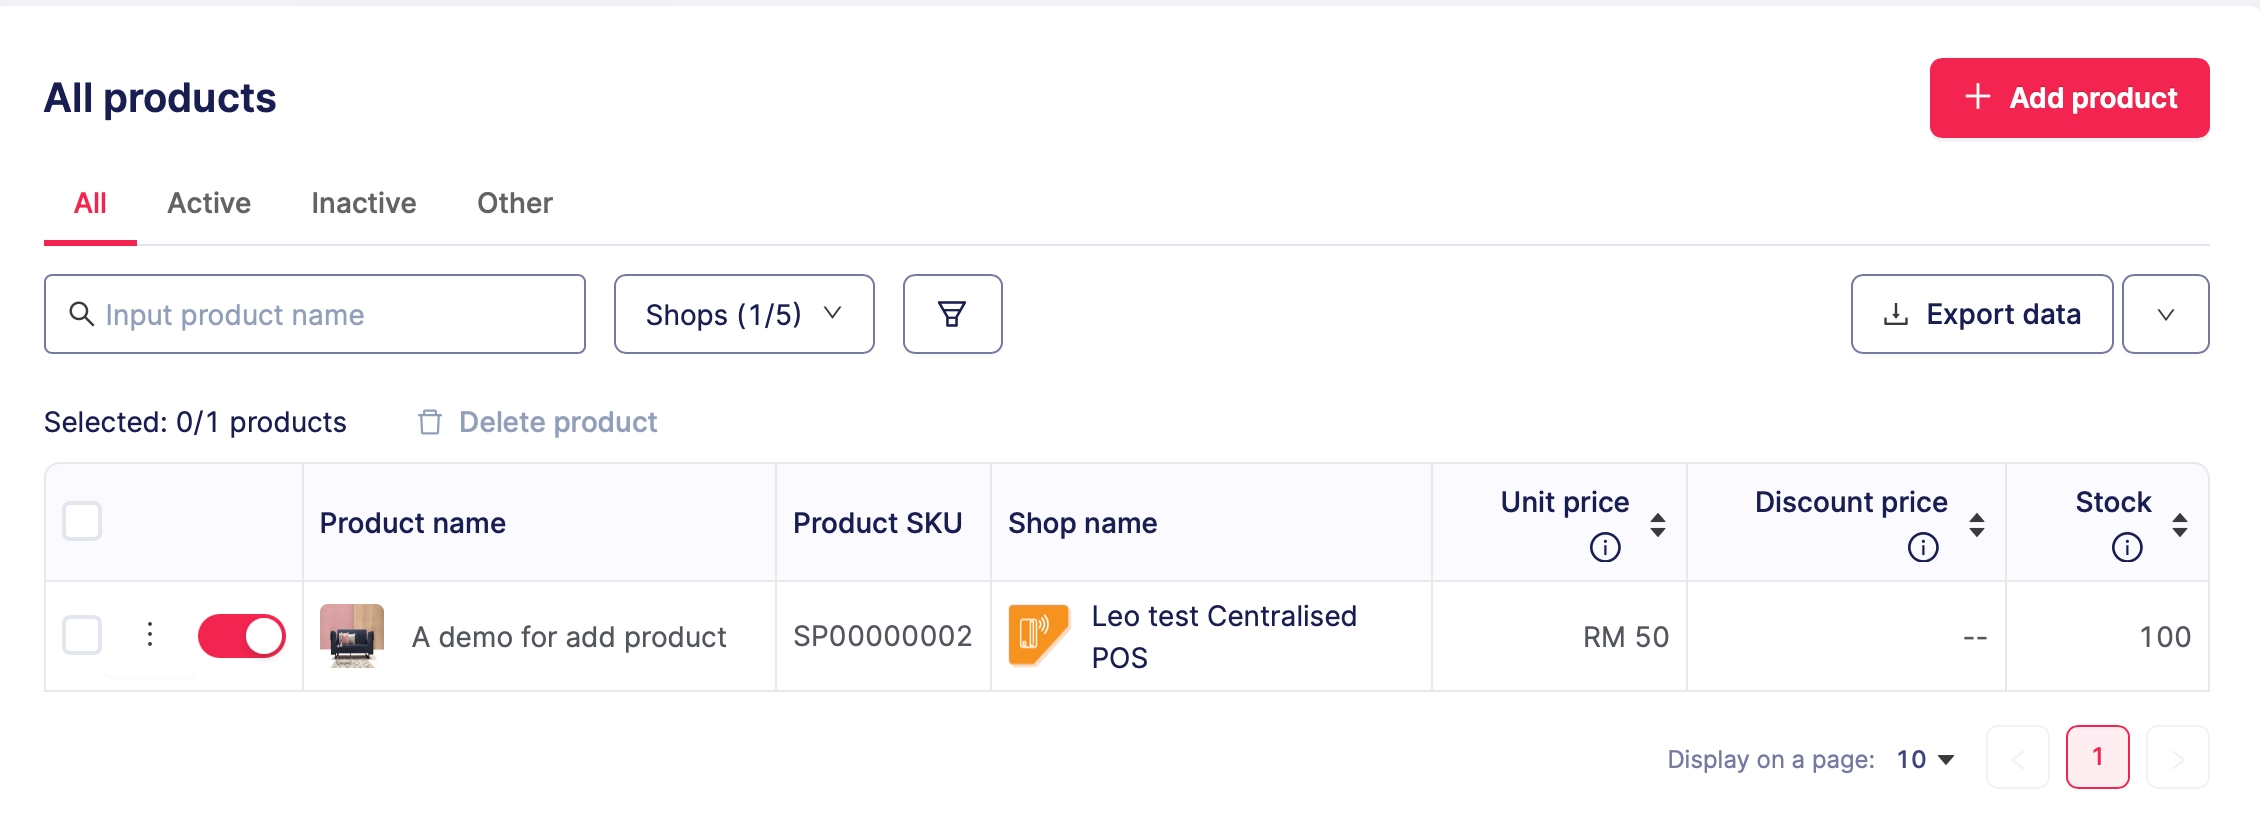This screenshot has height=820, width=2260.
Task: Check the box for the demo product row
Action: (82, 635)
